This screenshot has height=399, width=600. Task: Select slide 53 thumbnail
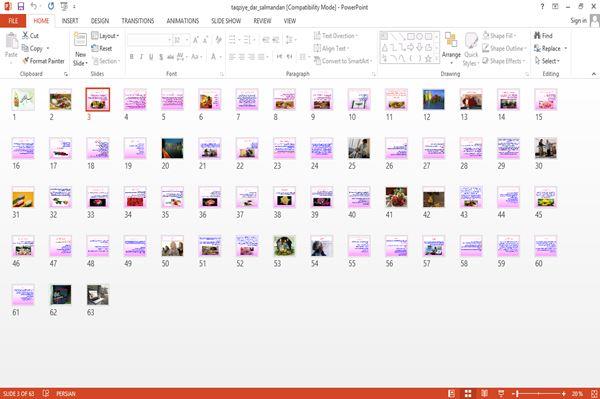click(284, 246)
